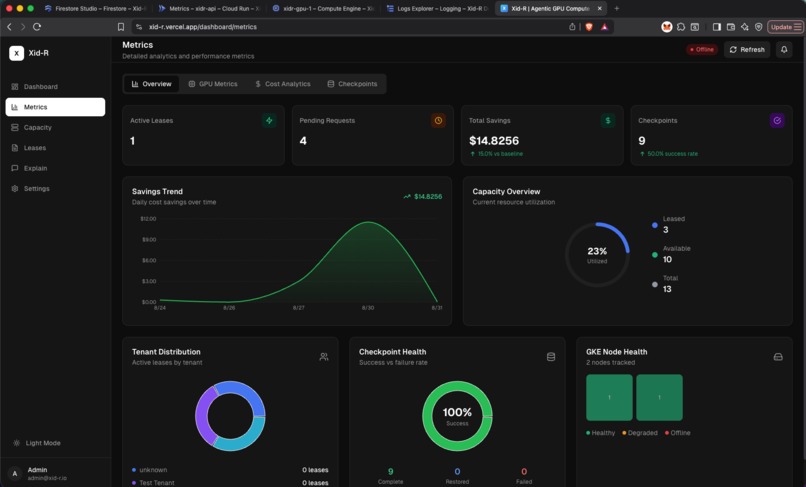Viewport: 806px width, 487px height.
Task: Reload the page with browser reload icon
Action: pos(37,27)
